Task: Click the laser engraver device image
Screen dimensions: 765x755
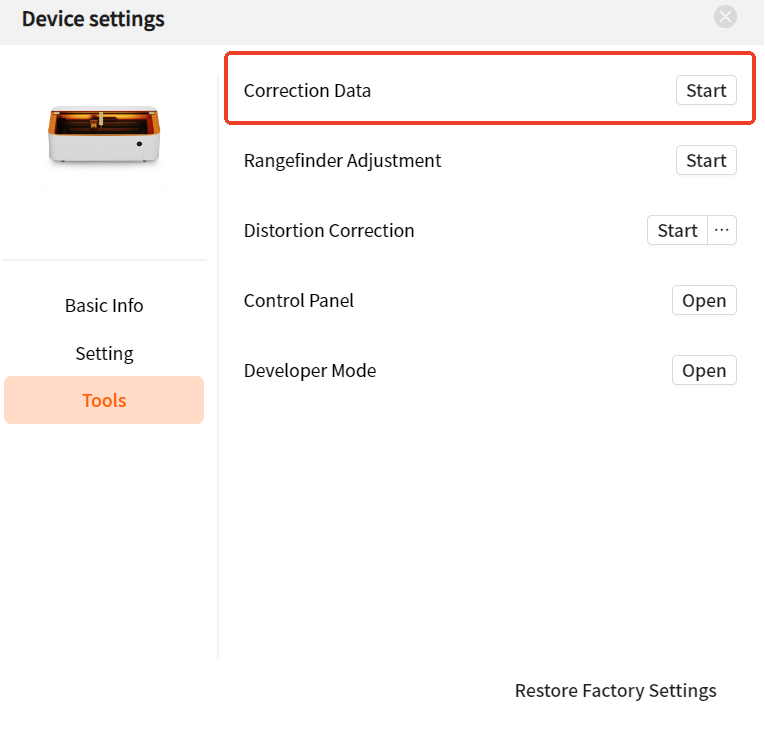Action: [x=104, y=134]
